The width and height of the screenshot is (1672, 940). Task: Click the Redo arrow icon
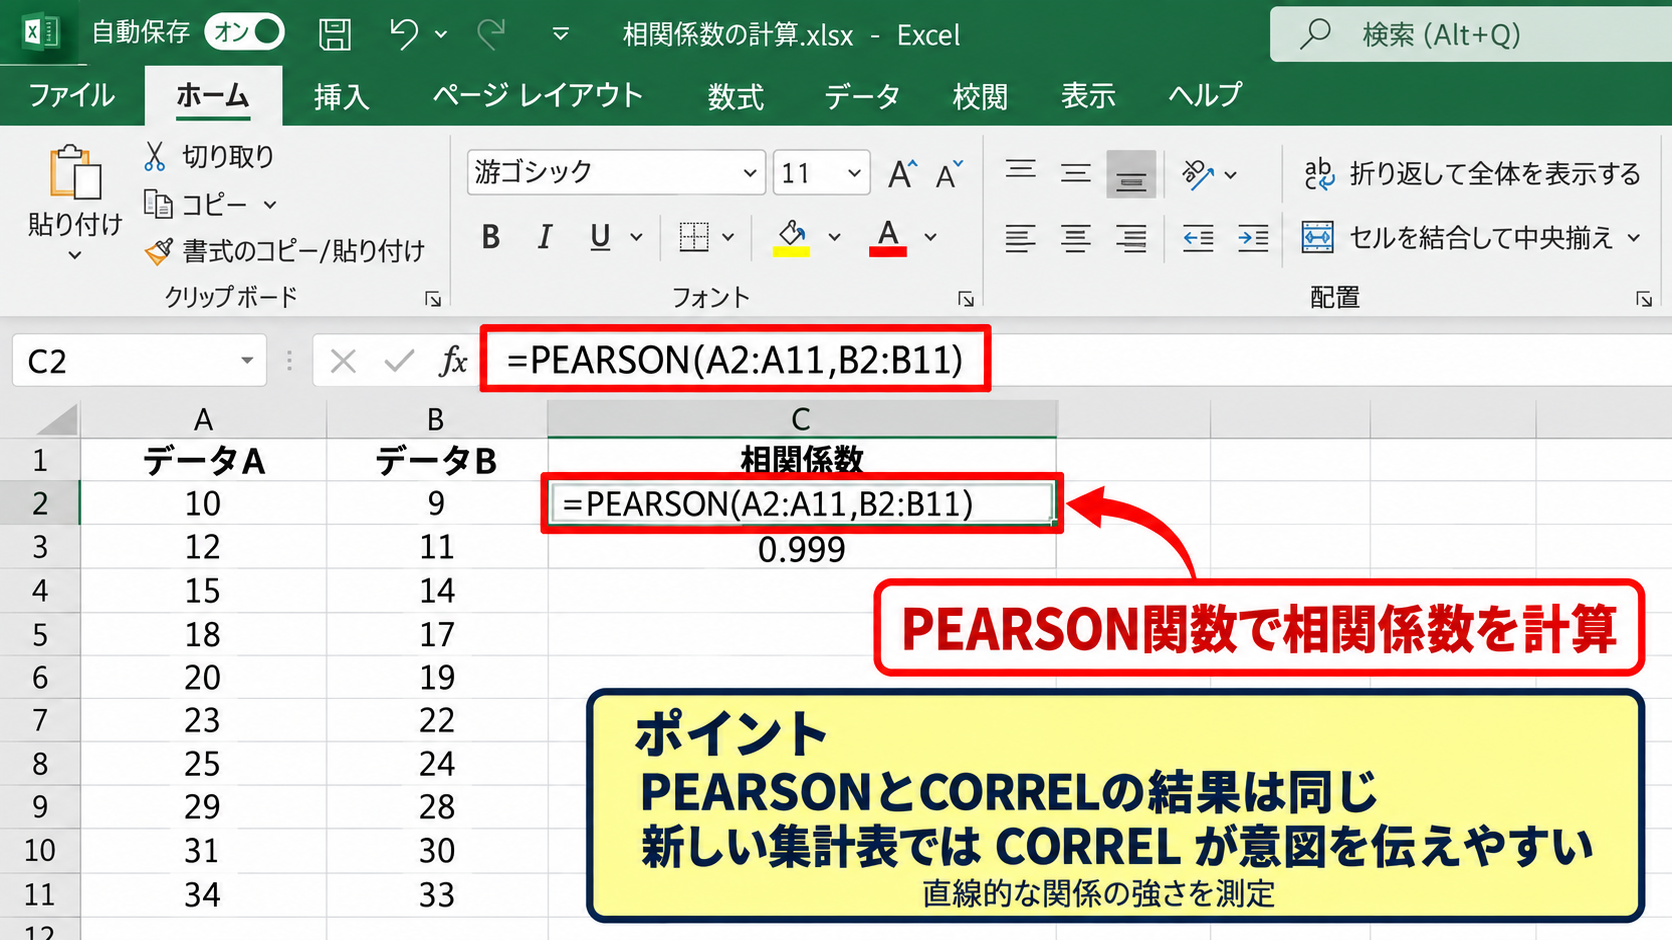click(491, 34)
